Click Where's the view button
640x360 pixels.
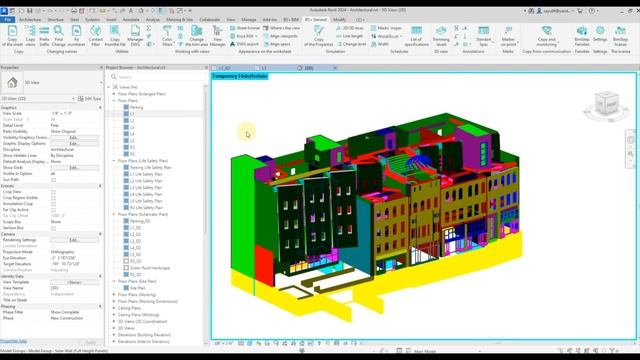pyautogui.click(x=282, y=28)
